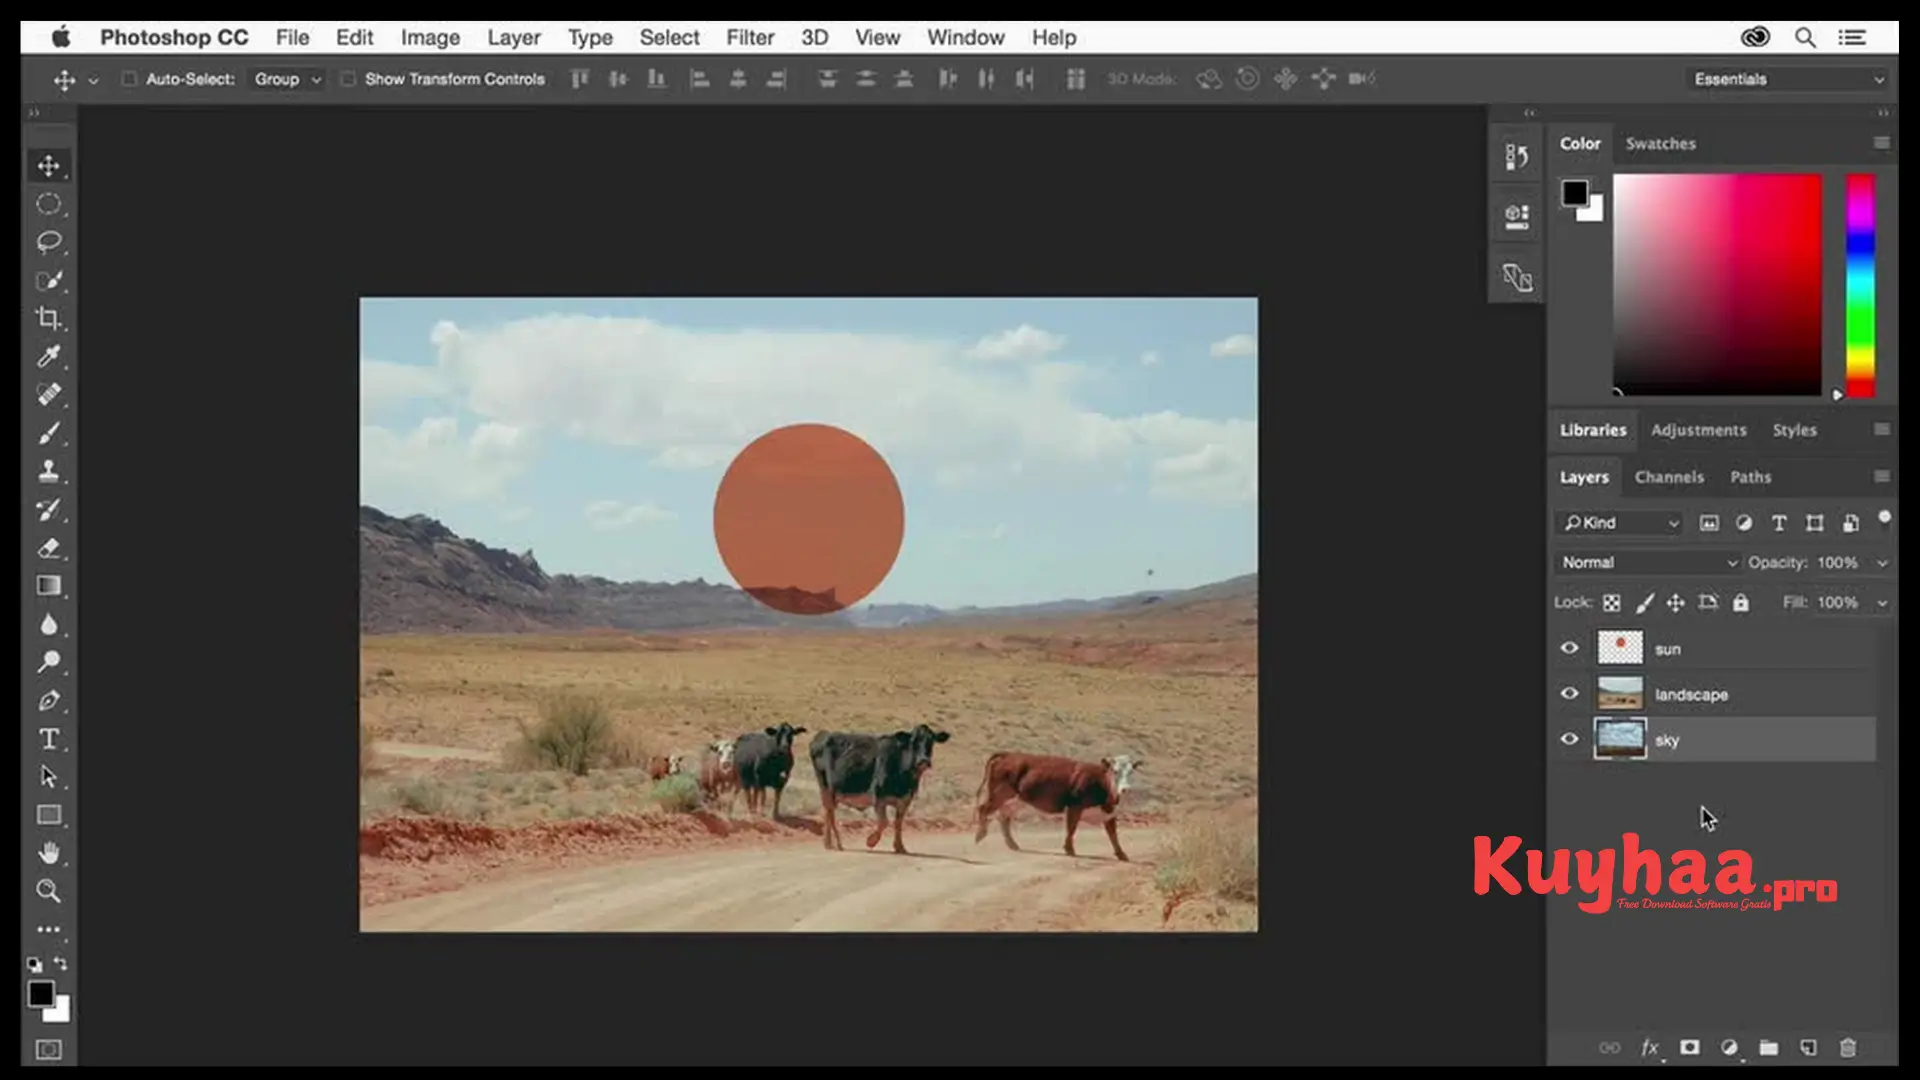The width and height of the screenshot is (1920, 1080).
Task: Select the Lasso tool
Action: 48,242
